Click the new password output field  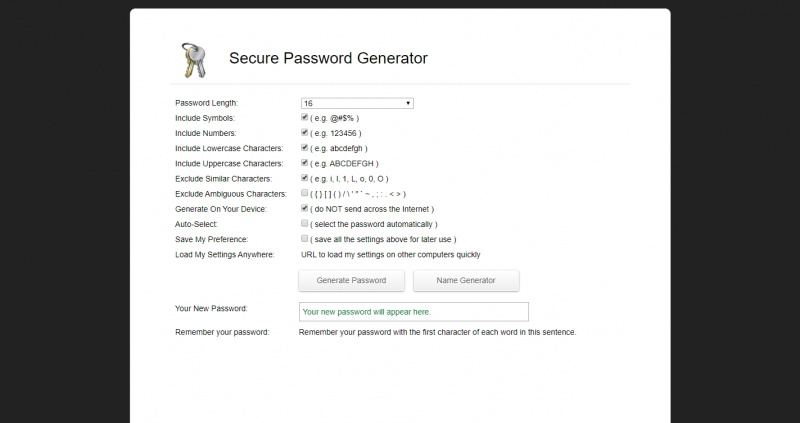pos(413,312)
